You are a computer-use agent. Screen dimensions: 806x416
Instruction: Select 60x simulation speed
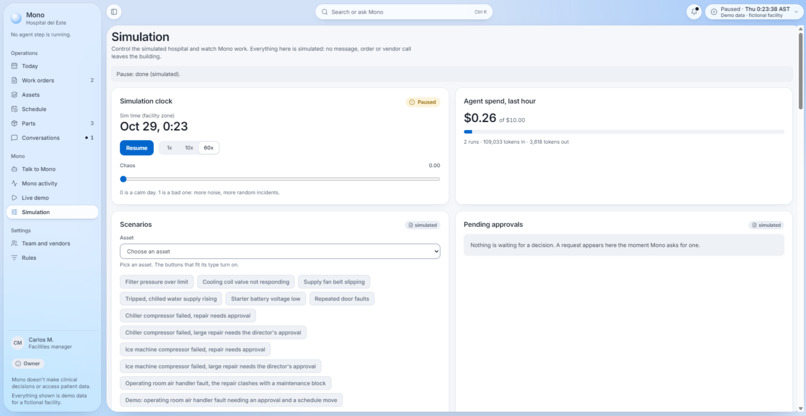(209, 148)
